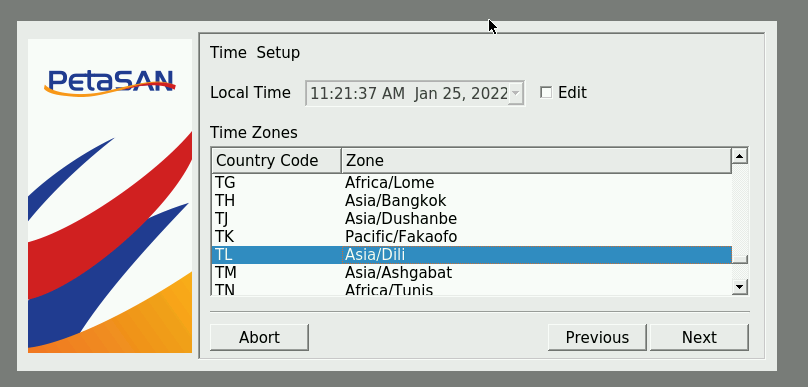Select the Asia/Bangkok time zone row
The image size is (808, 387).
[x=472, y=200]
